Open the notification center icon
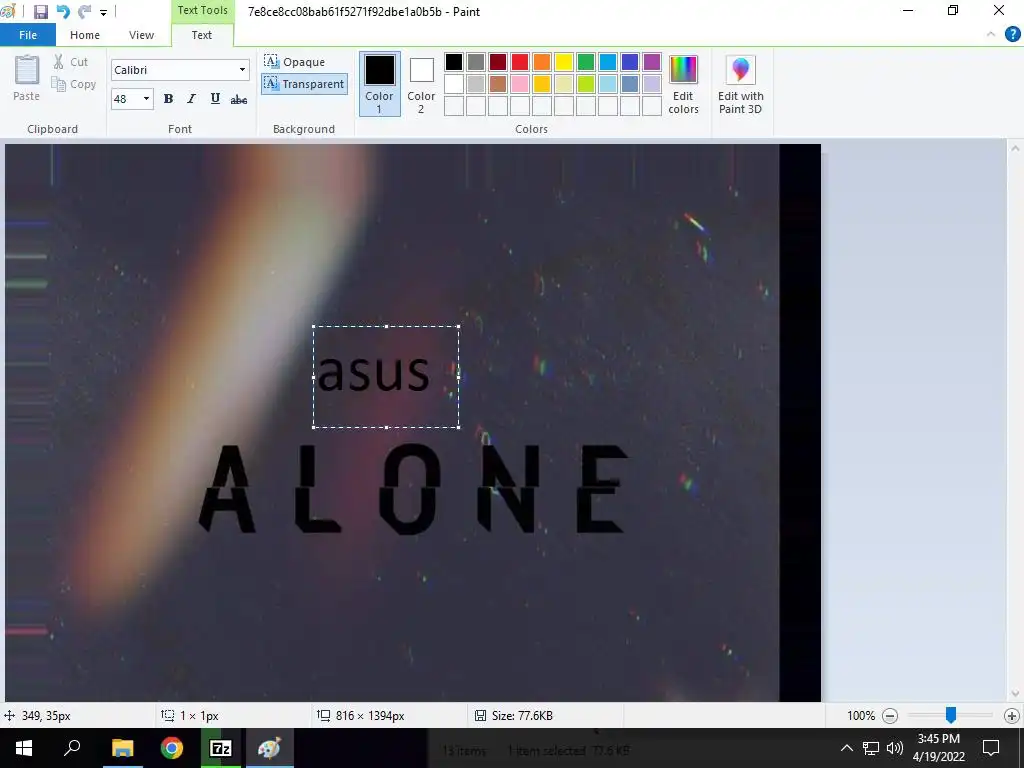This screenshot has width=1024, height=768. (991, 748)
